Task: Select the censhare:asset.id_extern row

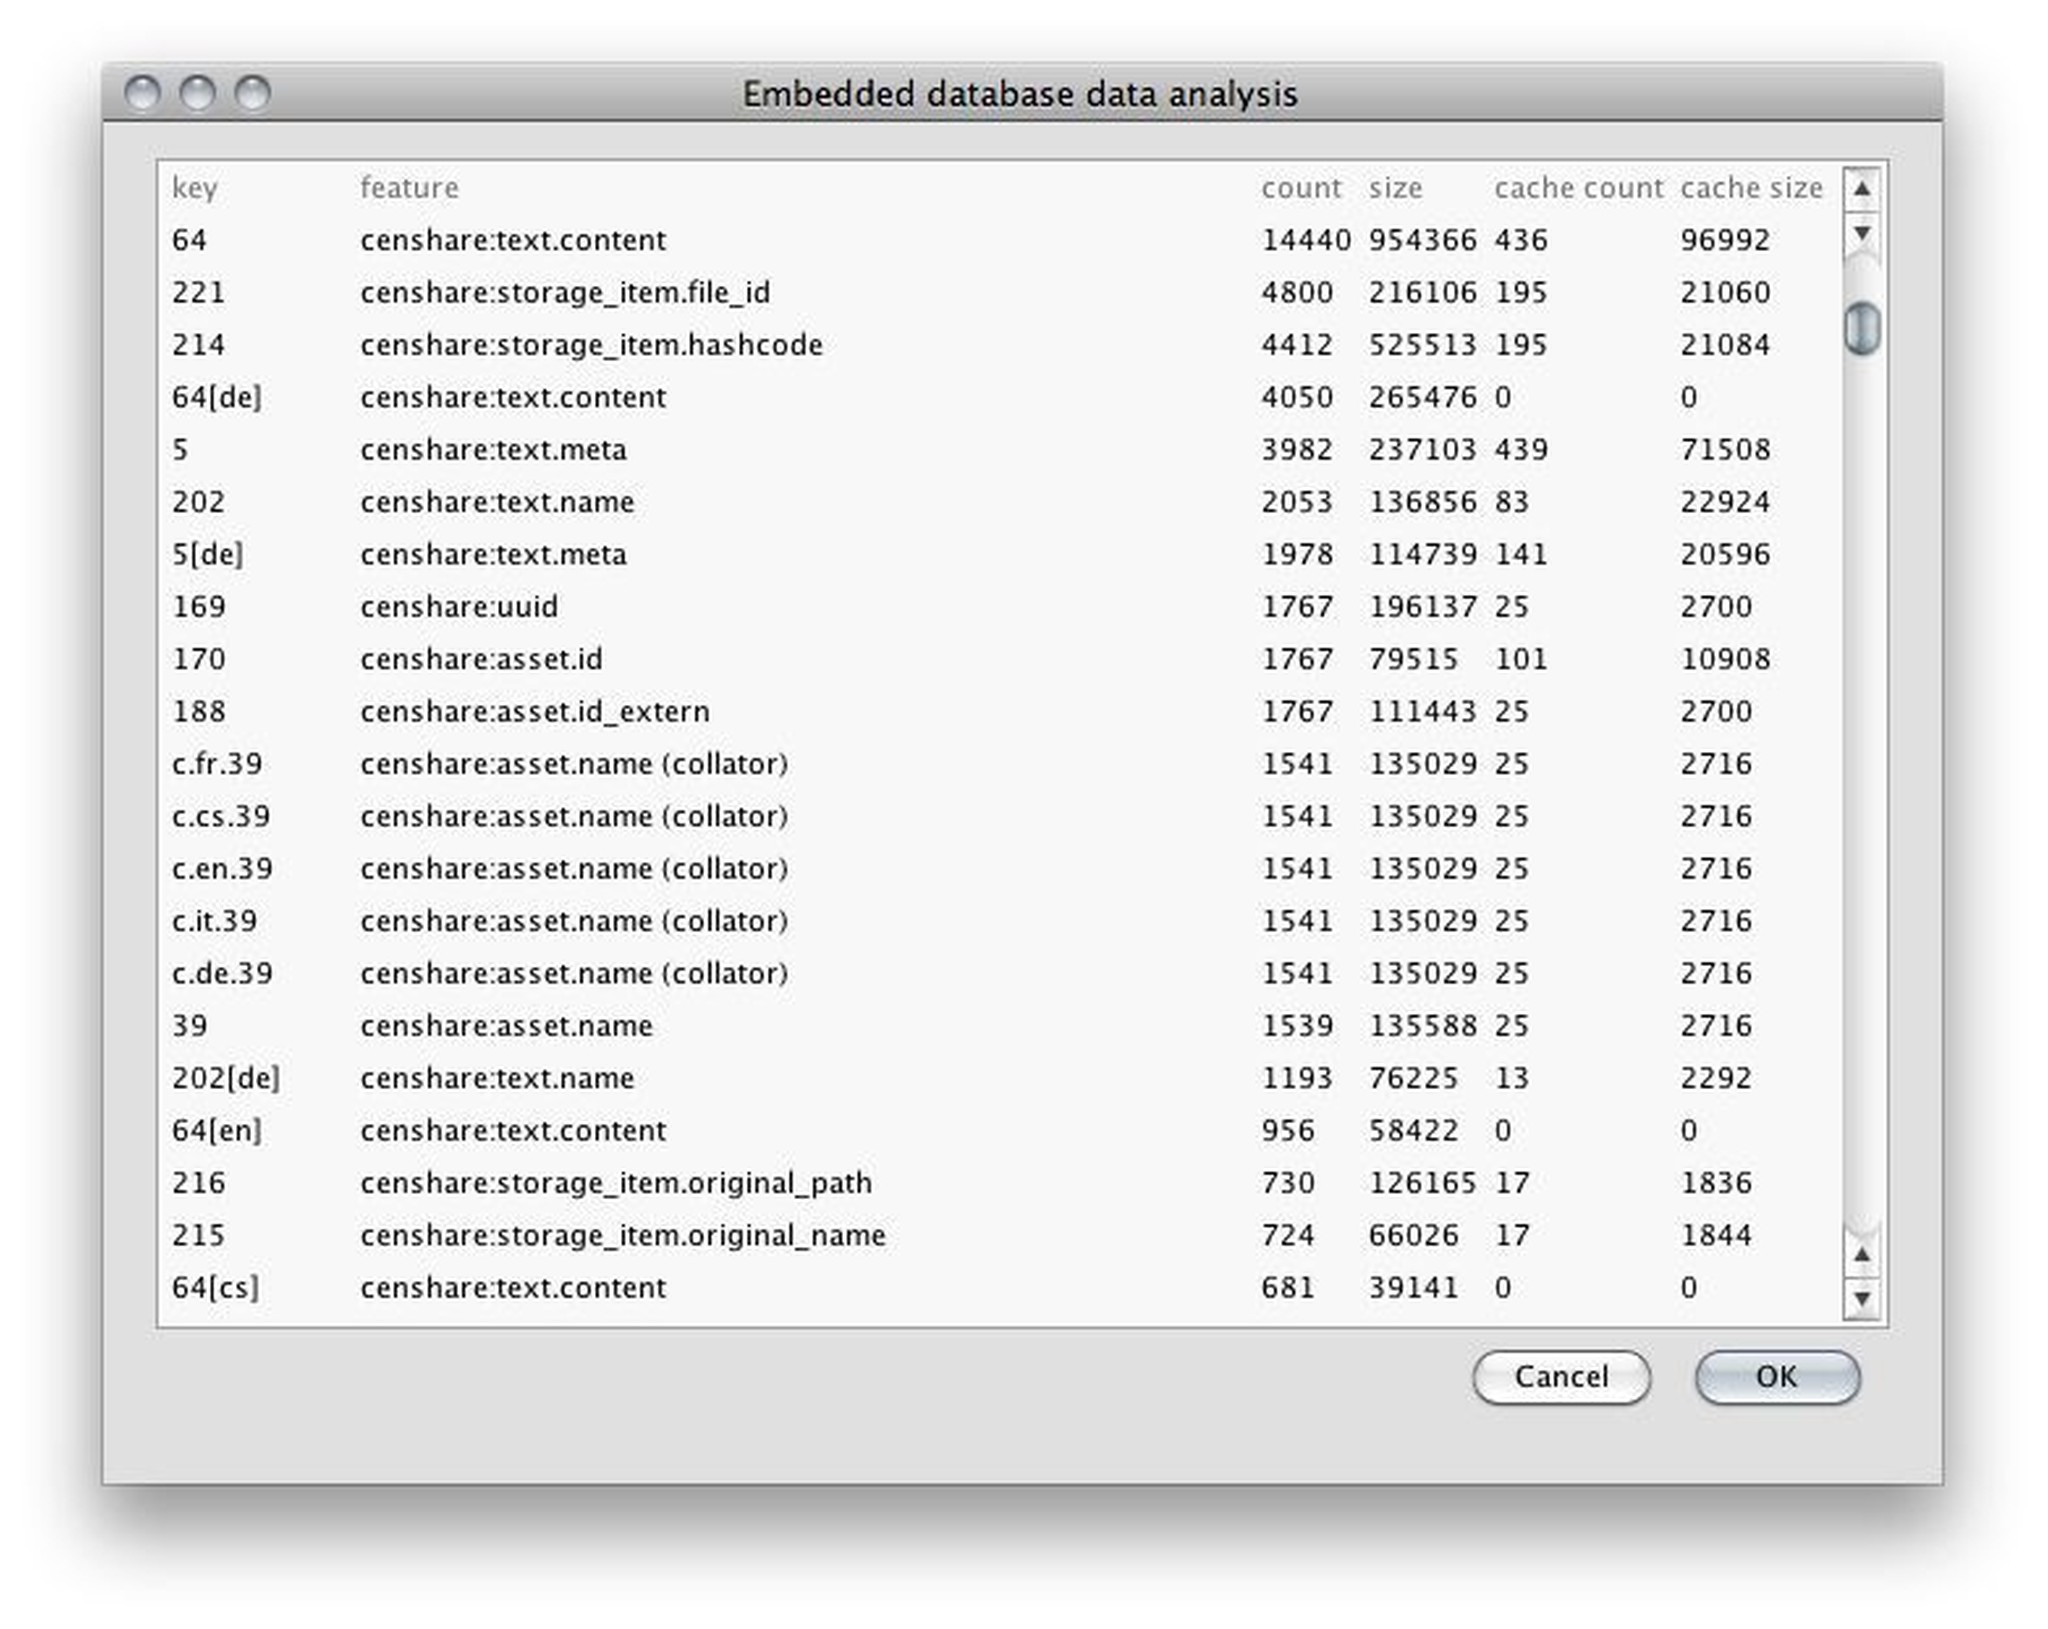Action: 700,710
